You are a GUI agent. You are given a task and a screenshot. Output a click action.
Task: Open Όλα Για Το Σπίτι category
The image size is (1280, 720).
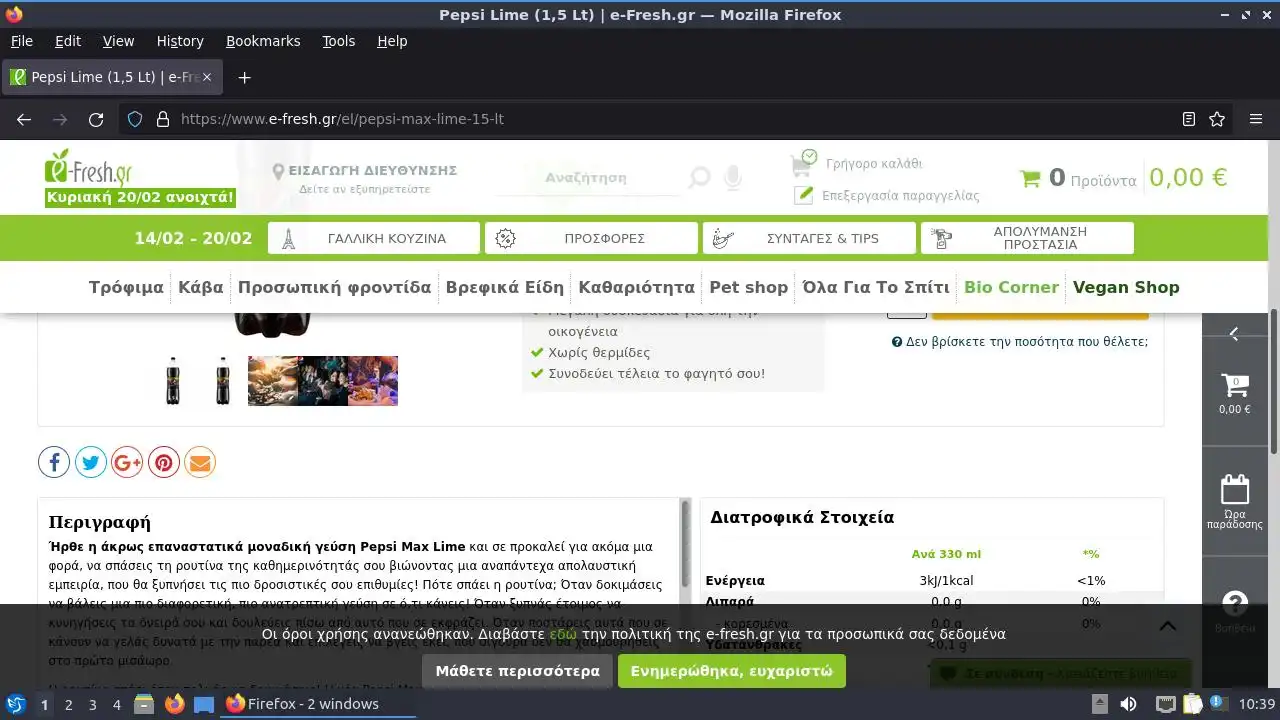[876, 287]
